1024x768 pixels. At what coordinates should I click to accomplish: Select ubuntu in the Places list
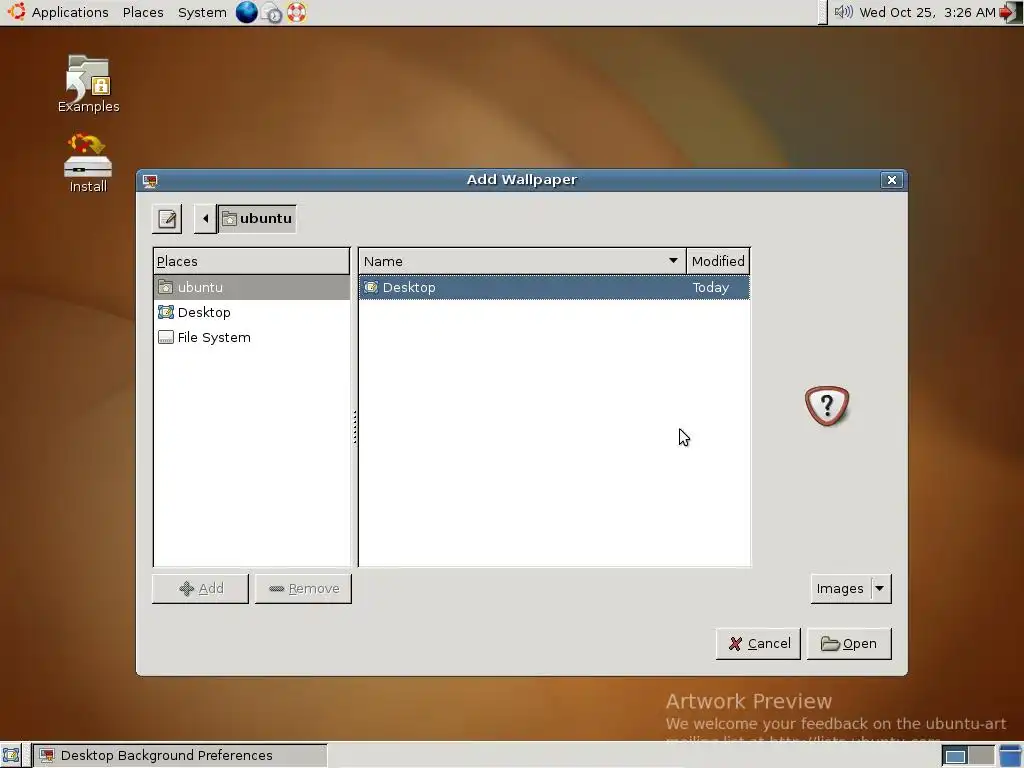pos(251,287)
